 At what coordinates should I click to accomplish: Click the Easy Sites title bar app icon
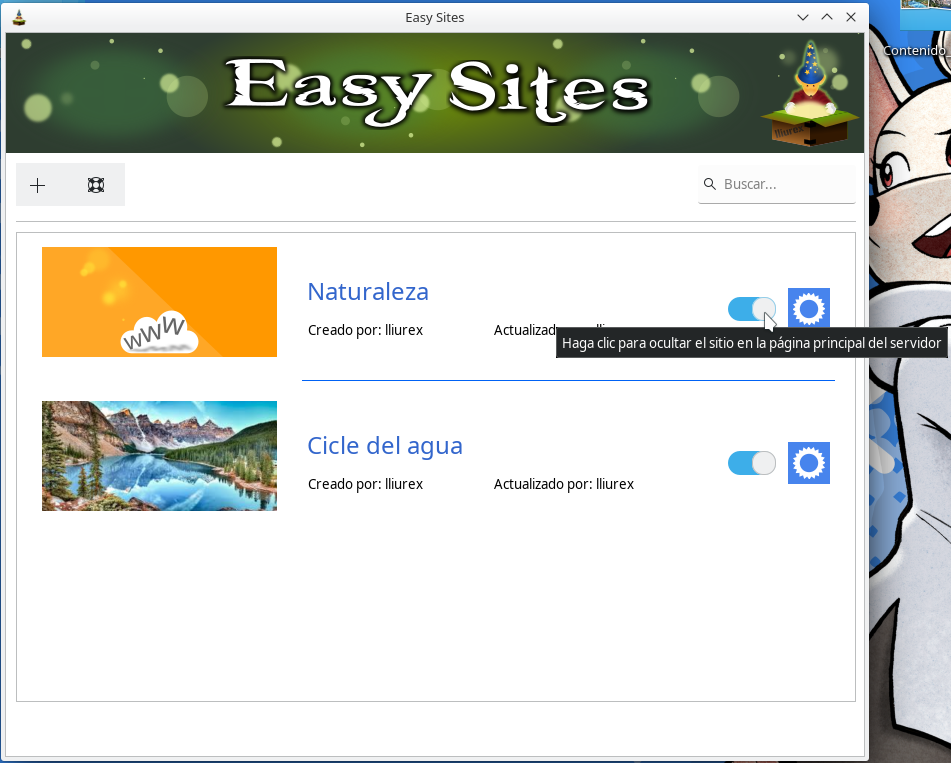pos(18,17)
